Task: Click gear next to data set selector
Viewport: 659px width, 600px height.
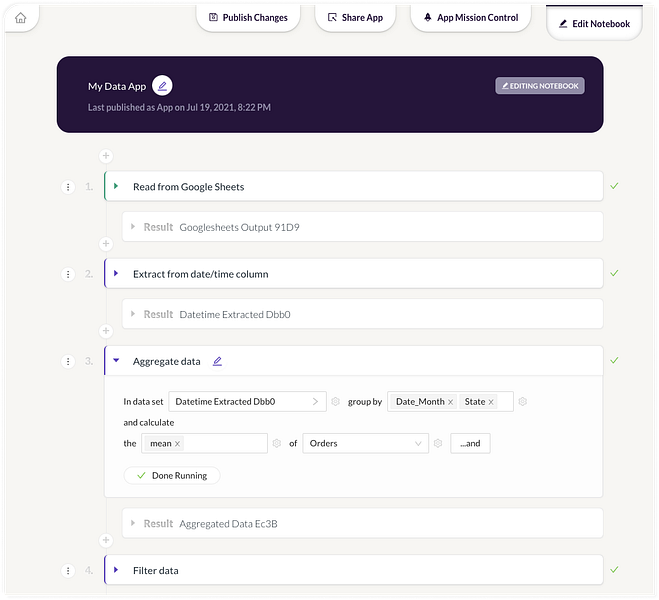Action: [335, 402]
